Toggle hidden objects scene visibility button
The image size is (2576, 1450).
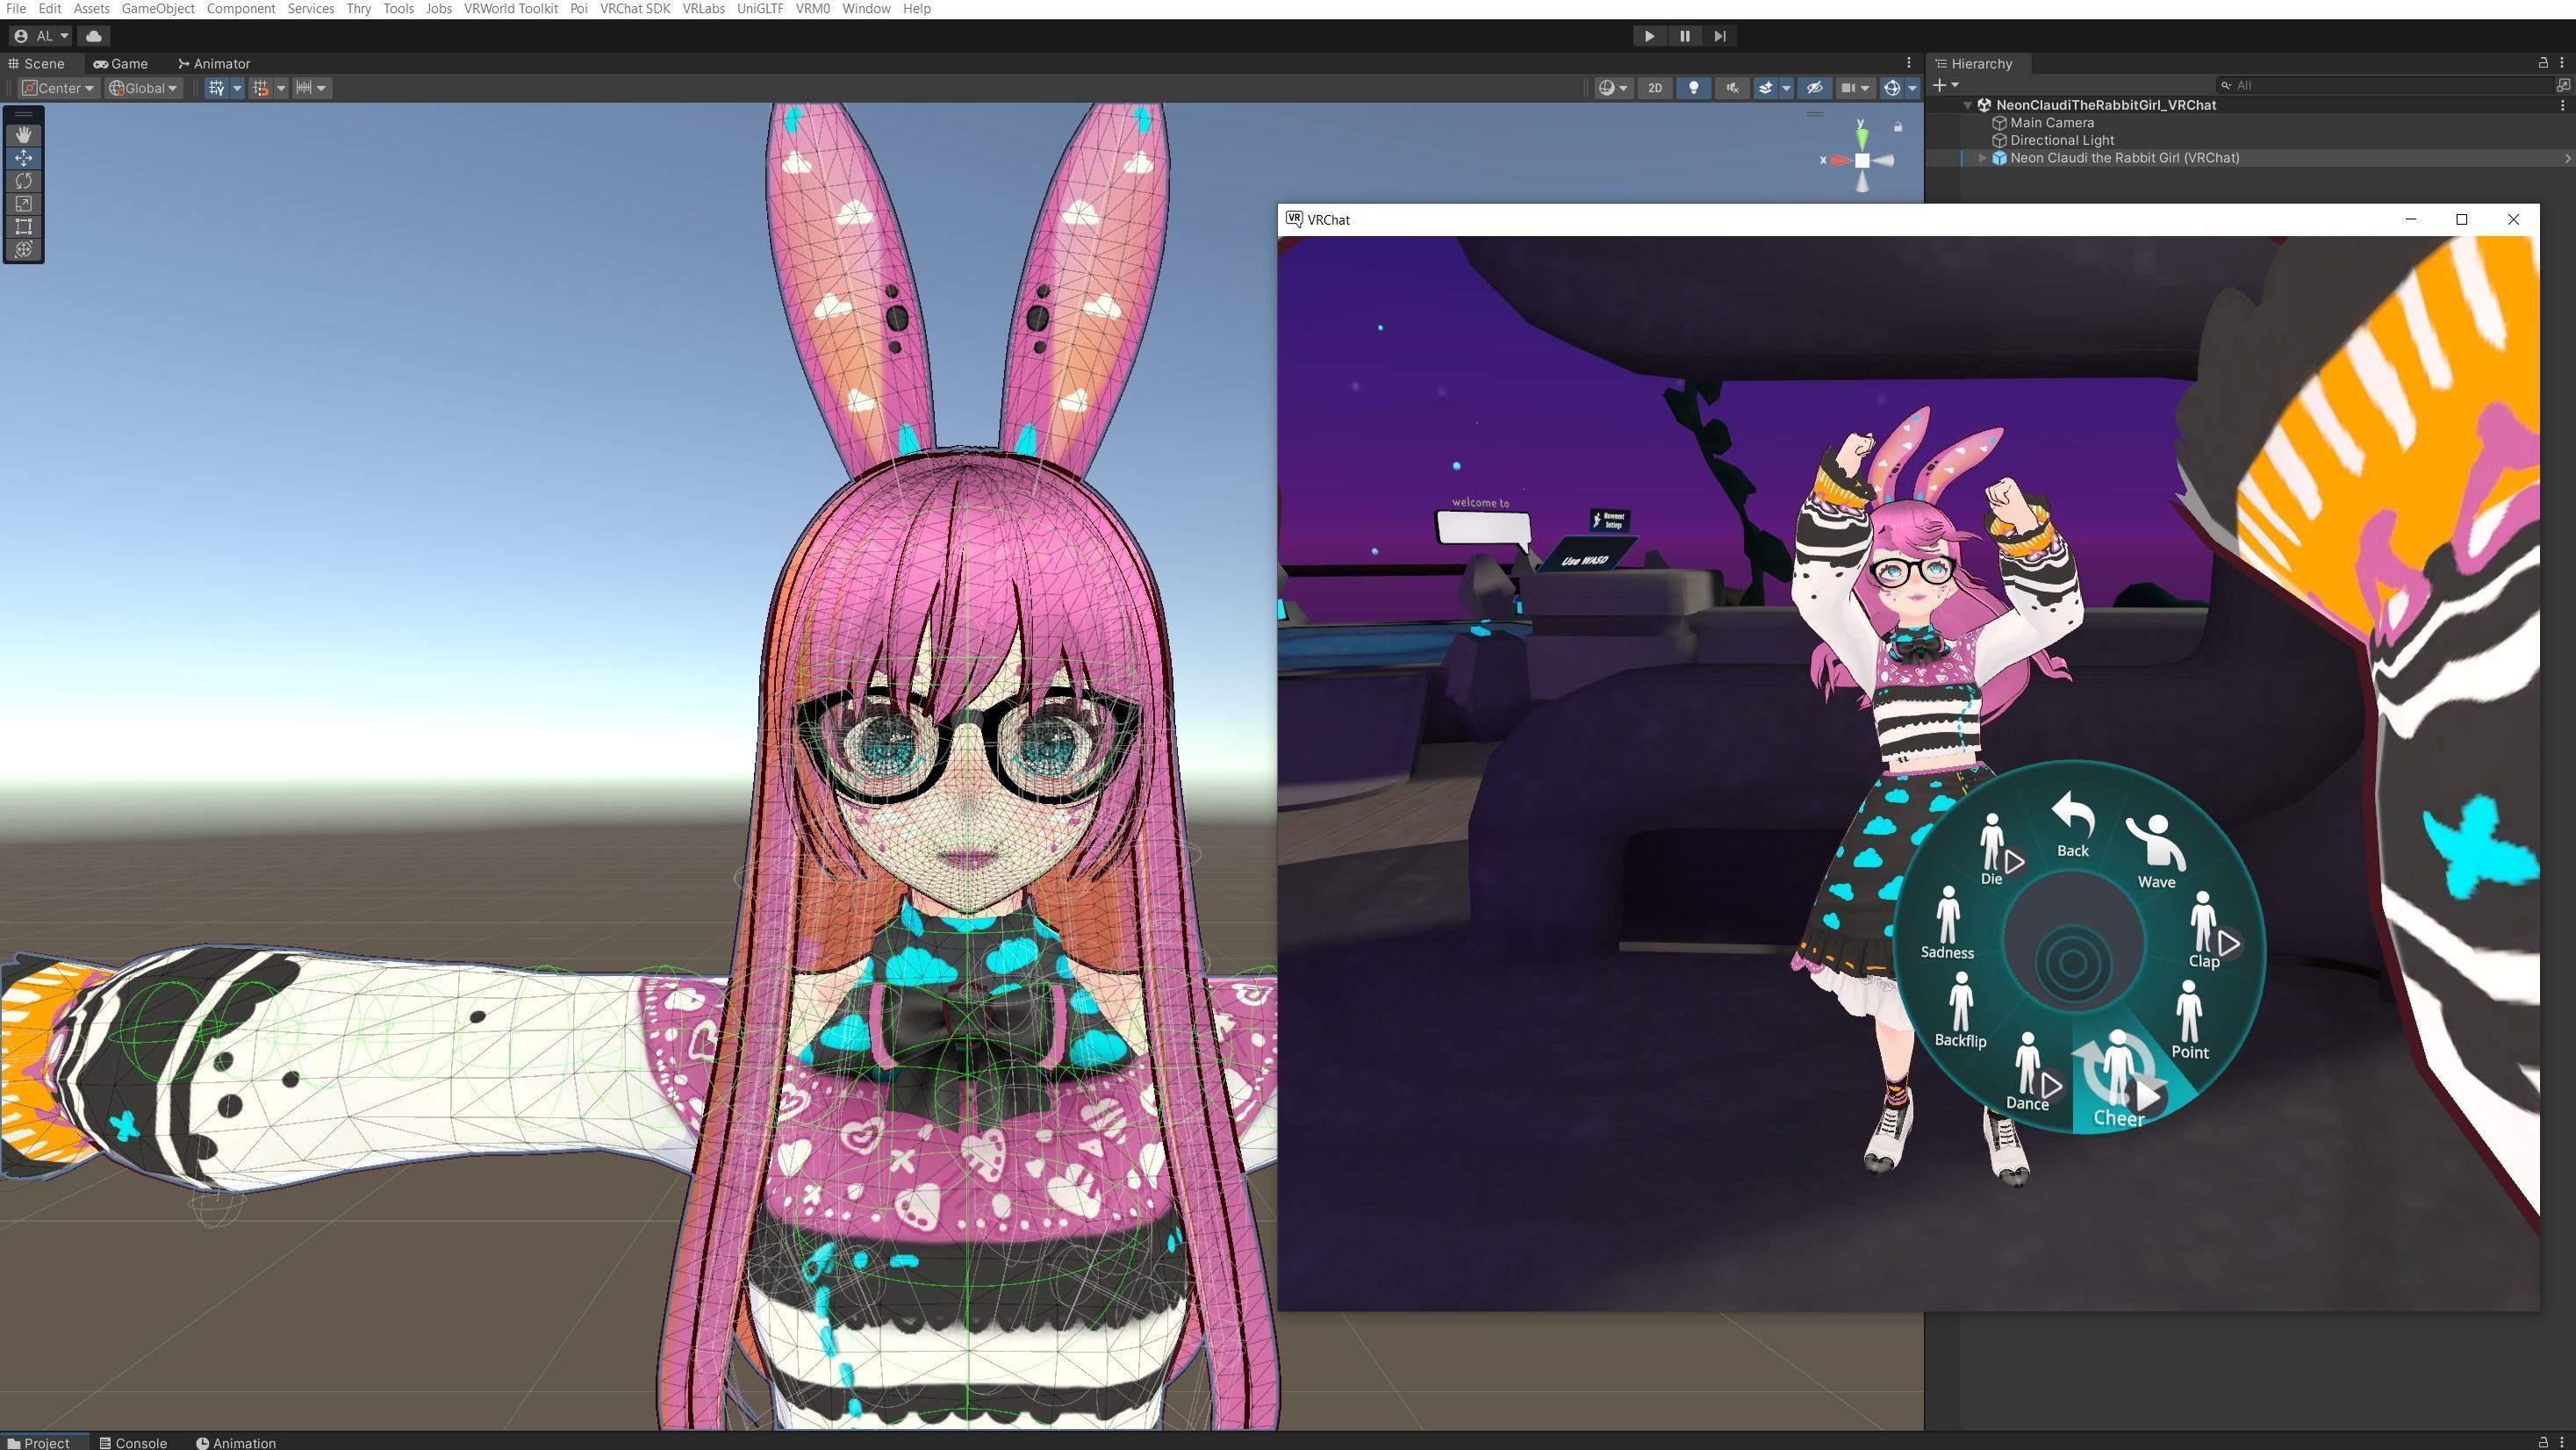[x=1814, y=88]
